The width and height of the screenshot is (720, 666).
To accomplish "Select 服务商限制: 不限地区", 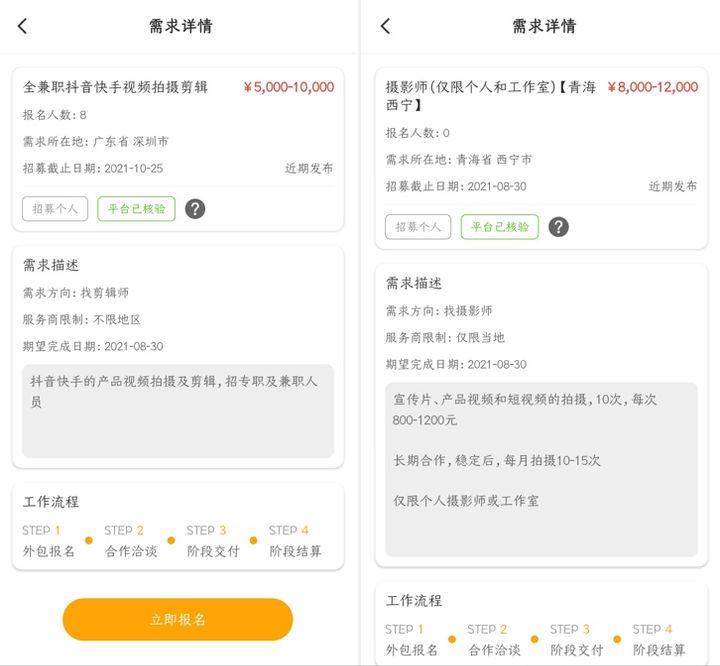I will click(82, 319).
